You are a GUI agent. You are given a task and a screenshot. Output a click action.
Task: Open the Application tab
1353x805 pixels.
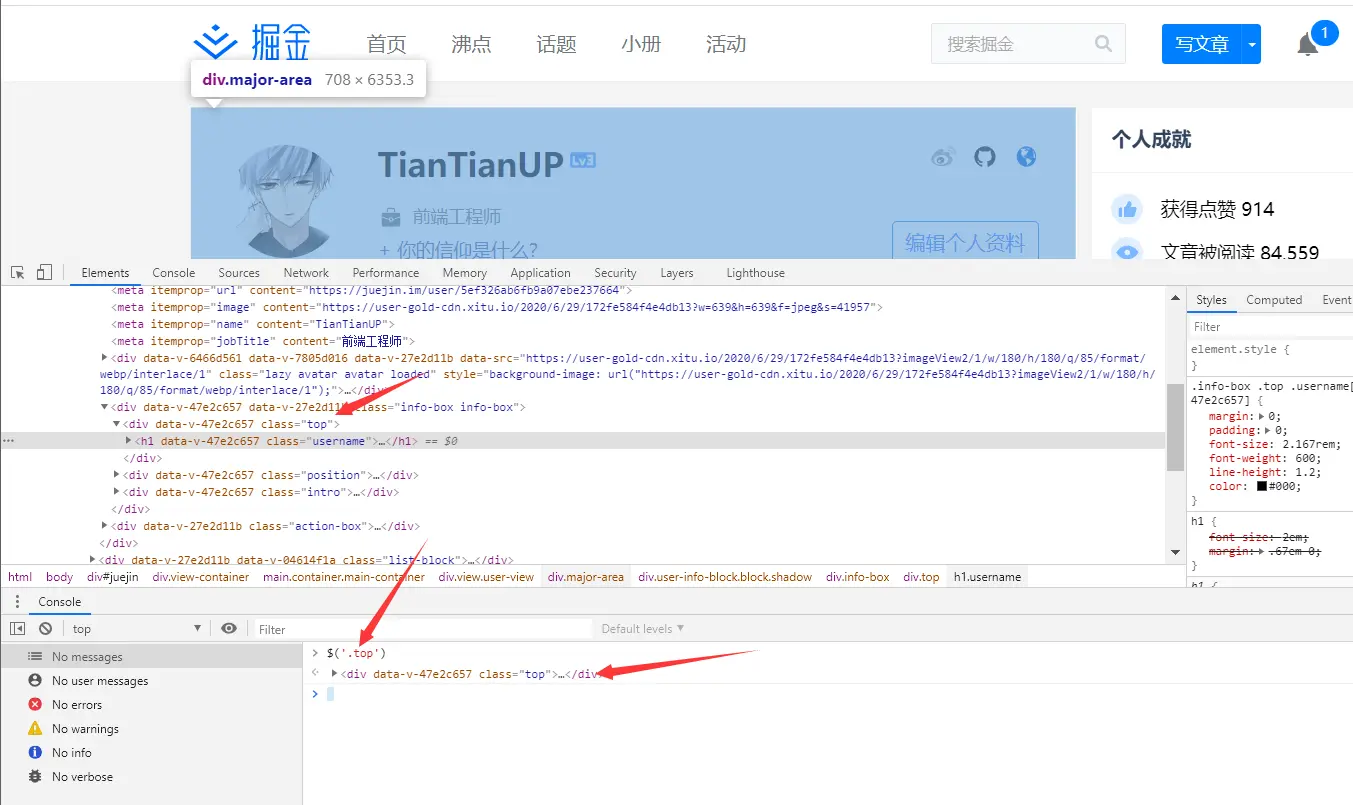540,272
